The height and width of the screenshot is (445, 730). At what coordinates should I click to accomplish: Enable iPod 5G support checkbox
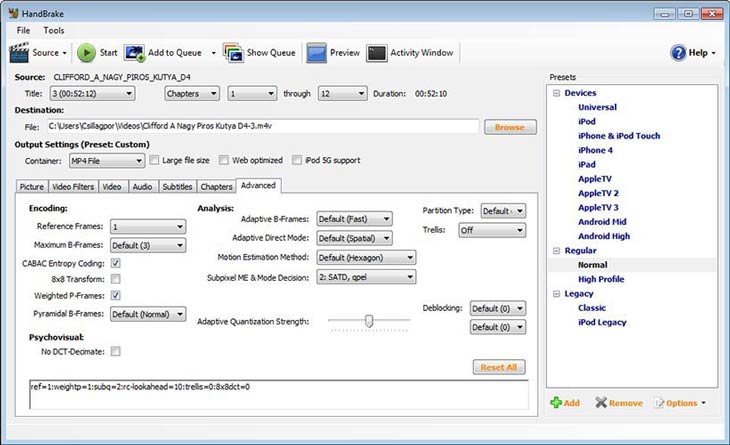pos(297,160)
